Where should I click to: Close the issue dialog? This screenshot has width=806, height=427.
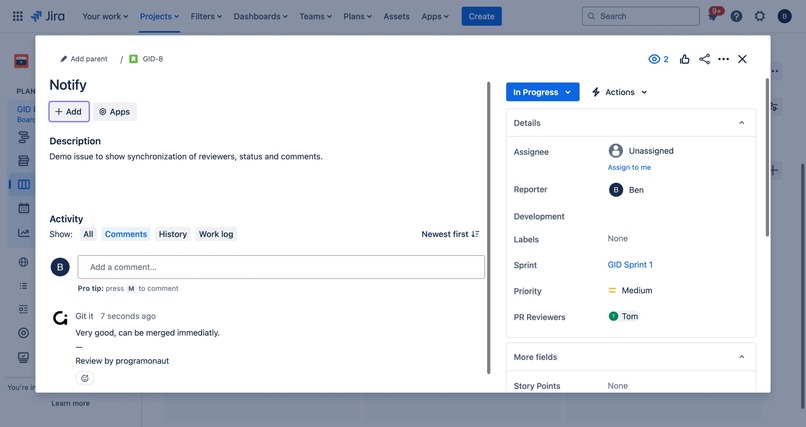click(742, 59)
